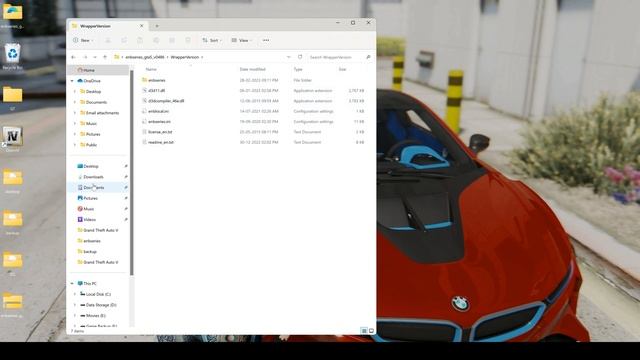This screenshot has width=640, height=360.
Task: Expand the Local Disk (C:) node
Action: point(75,294)
